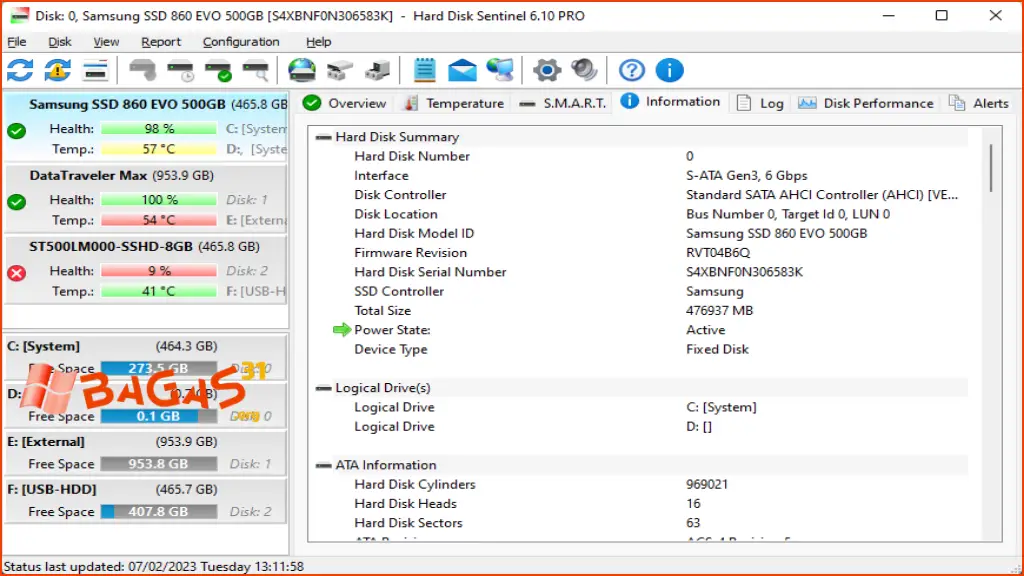The image size is (1024, 576).
Task: Click the disk icon with green checkmark
Action: coord(218,71)
